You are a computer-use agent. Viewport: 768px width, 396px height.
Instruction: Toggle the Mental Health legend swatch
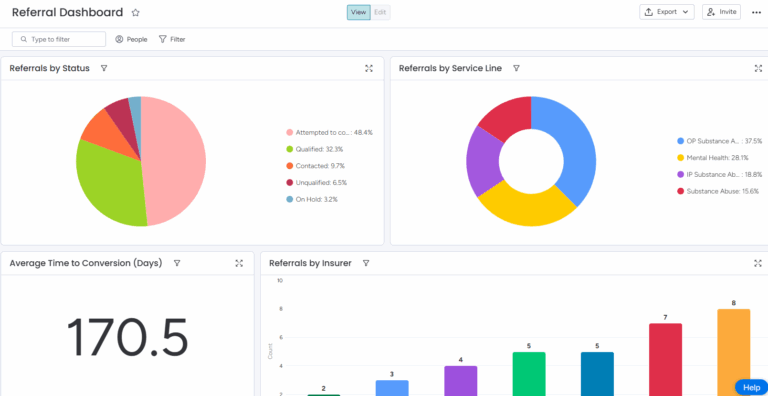680,157
